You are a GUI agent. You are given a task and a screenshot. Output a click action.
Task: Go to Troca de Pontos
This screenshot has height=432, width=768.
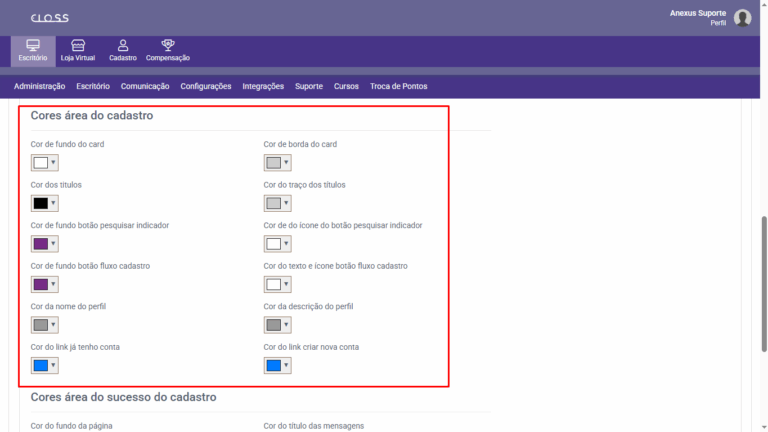pyautogui.click(x=399, y=87)
